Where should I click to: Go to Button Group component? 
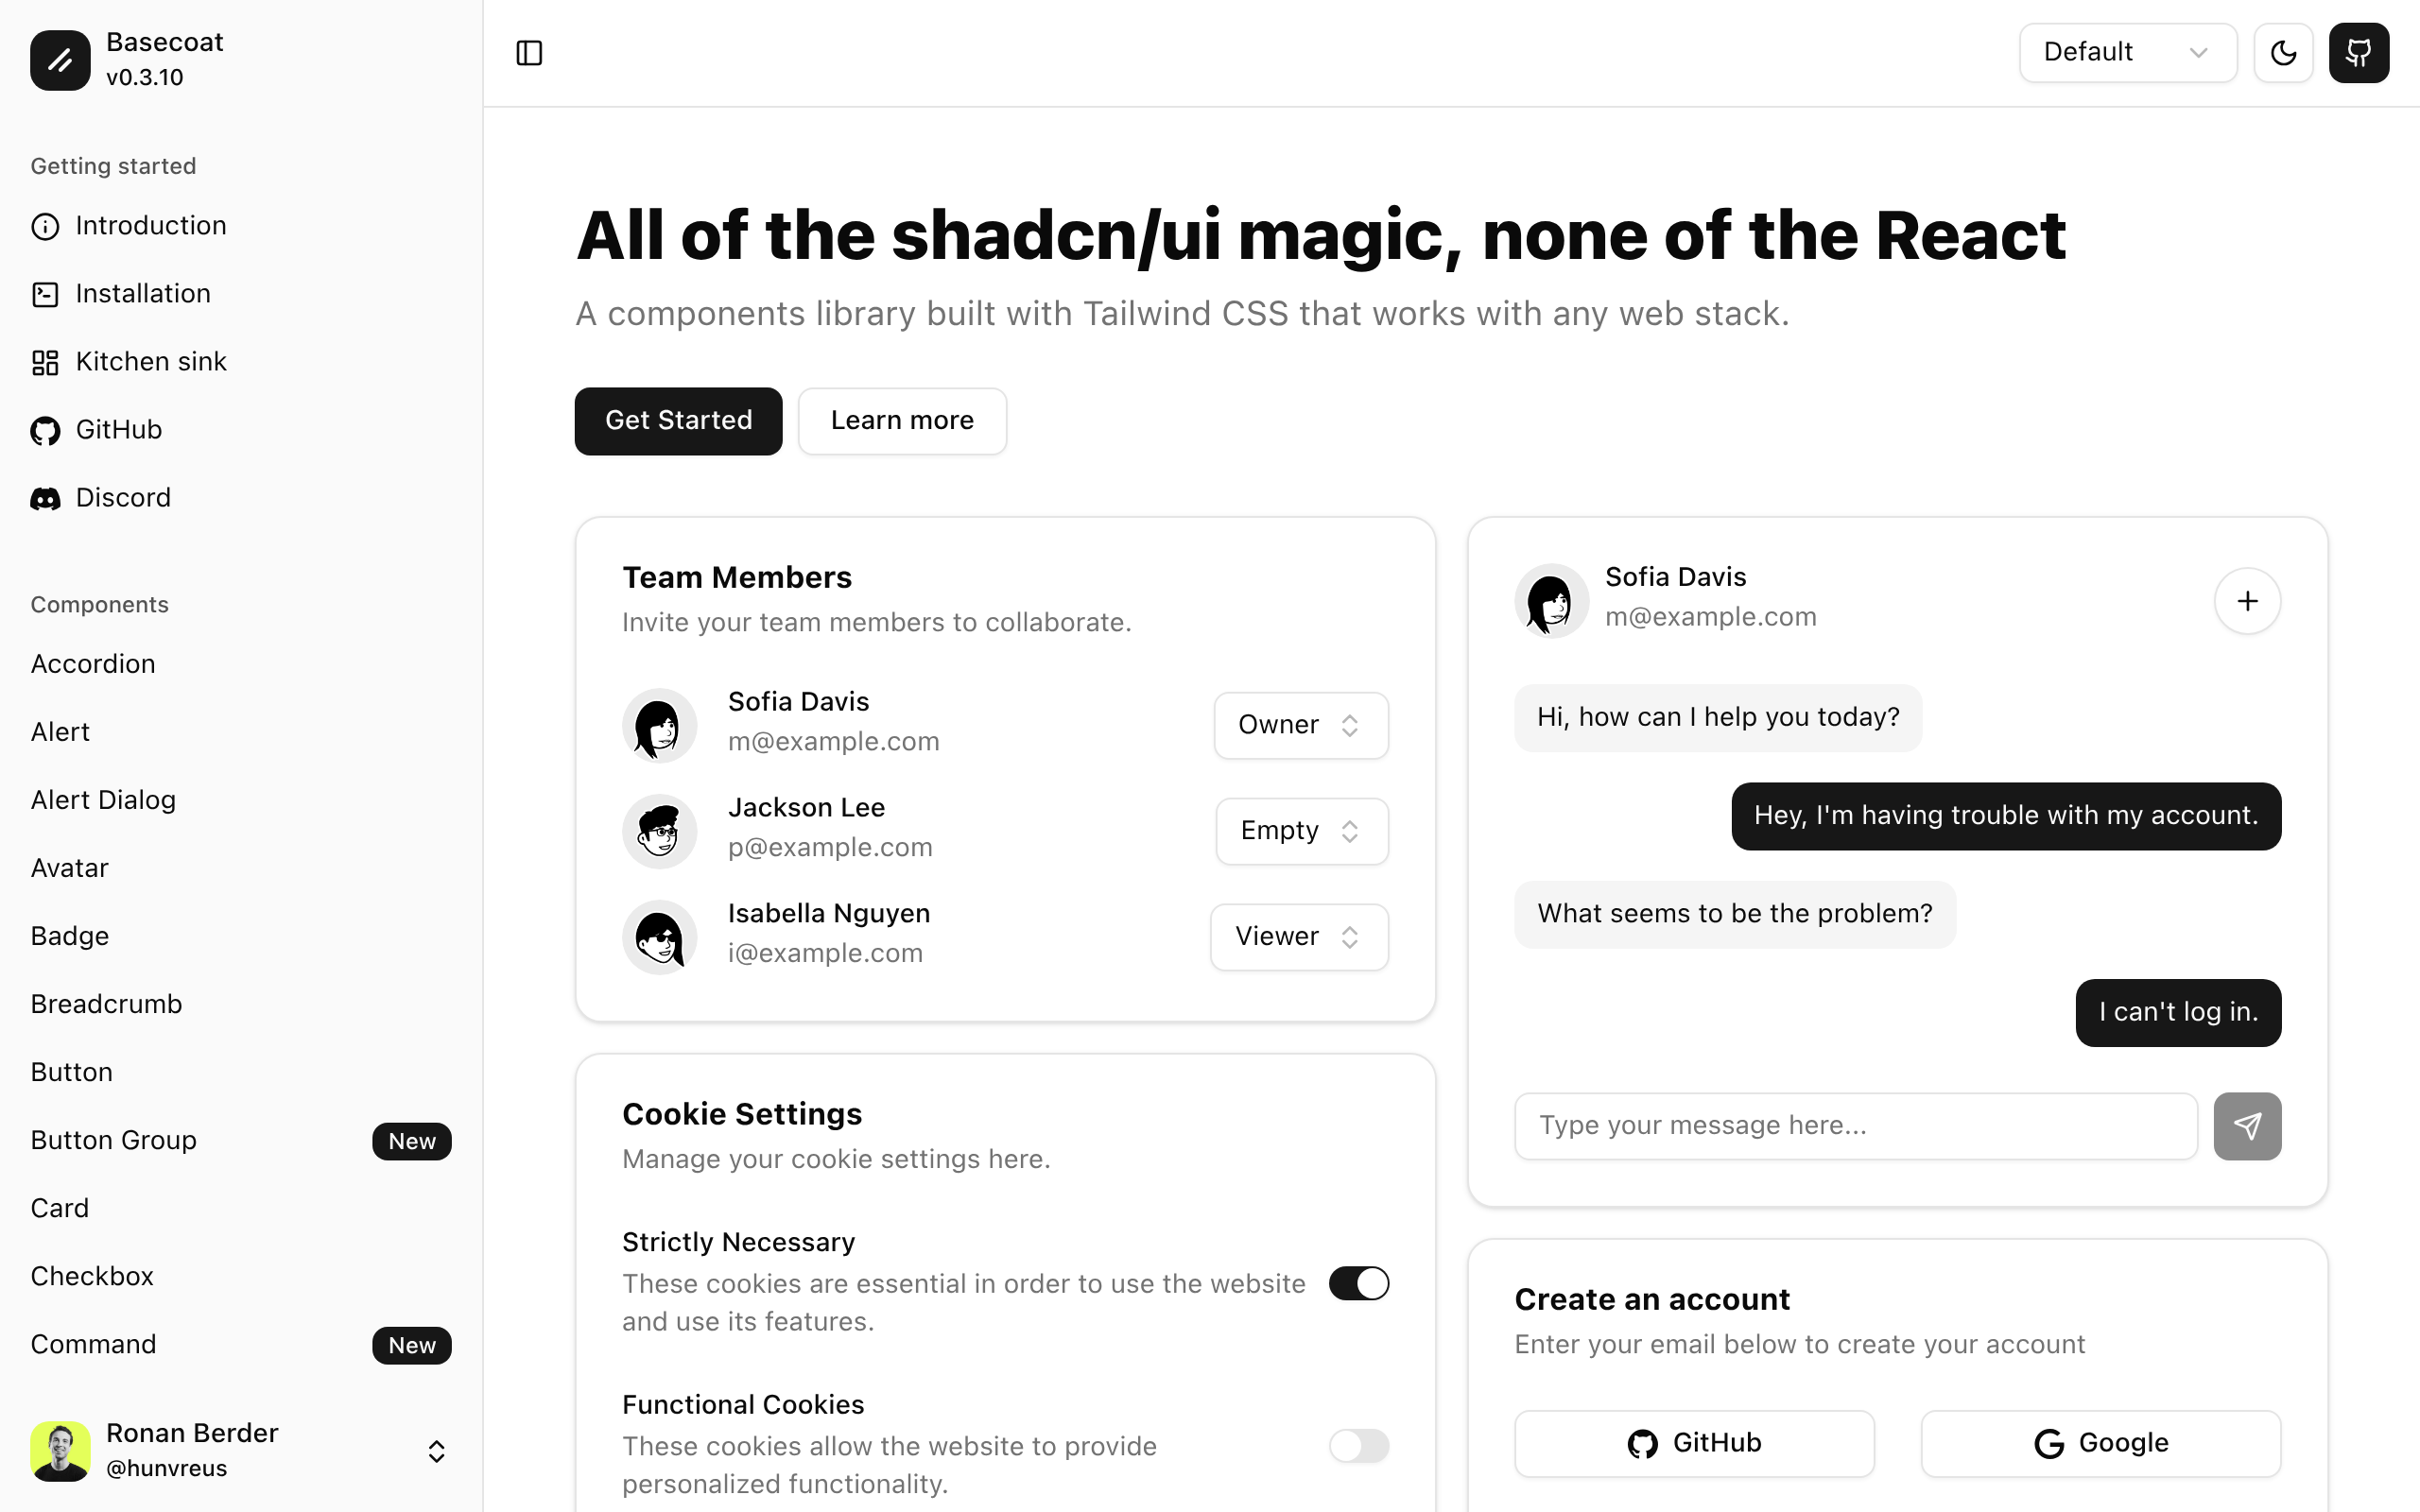[x=113, y=1140]
